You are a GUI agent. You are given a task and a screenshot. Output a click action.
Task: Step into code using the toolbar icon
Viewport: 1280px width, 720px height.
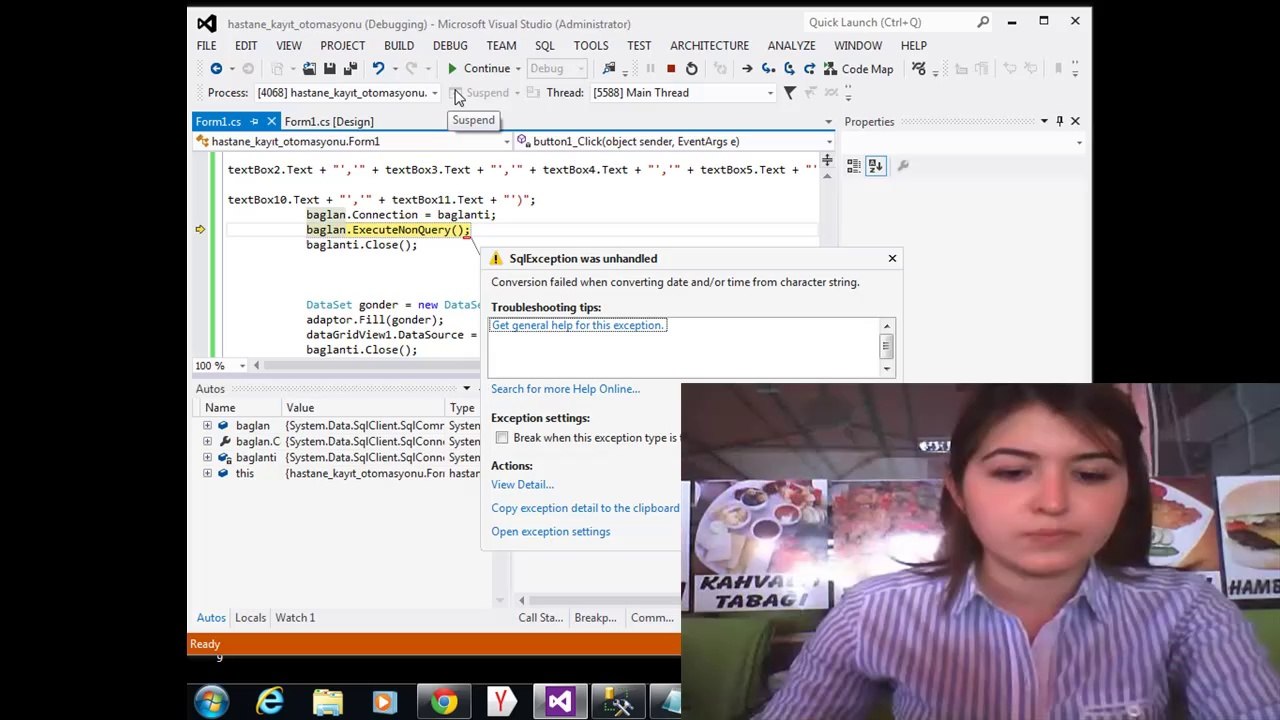(x=768, y=69)
